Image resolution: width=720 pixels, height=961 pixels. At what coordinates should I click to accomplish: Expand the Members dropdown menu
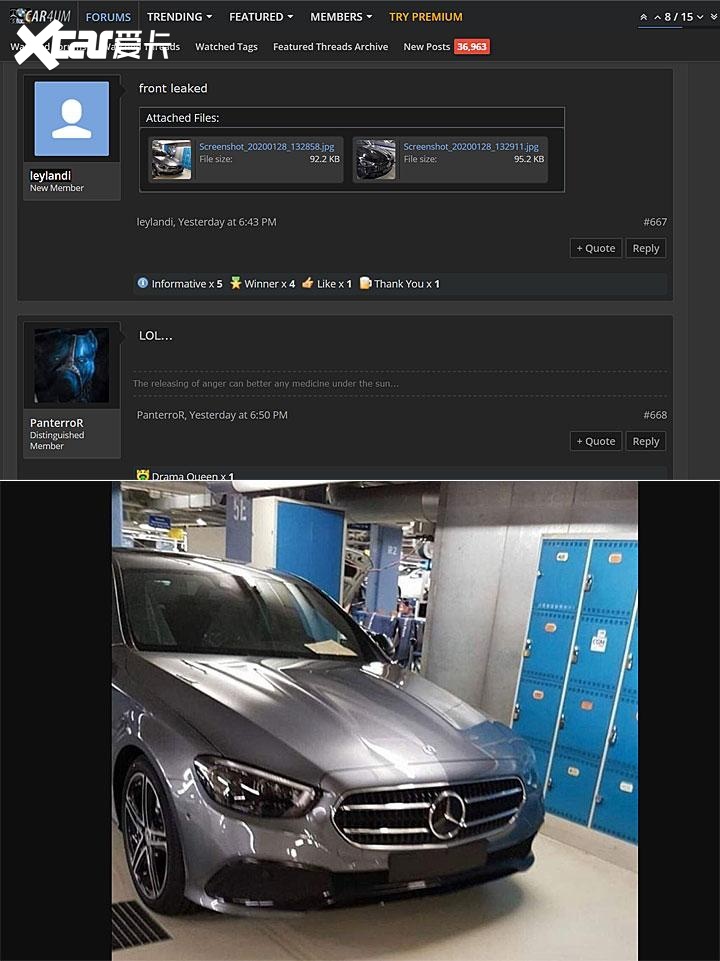click(x=341, y=17)
